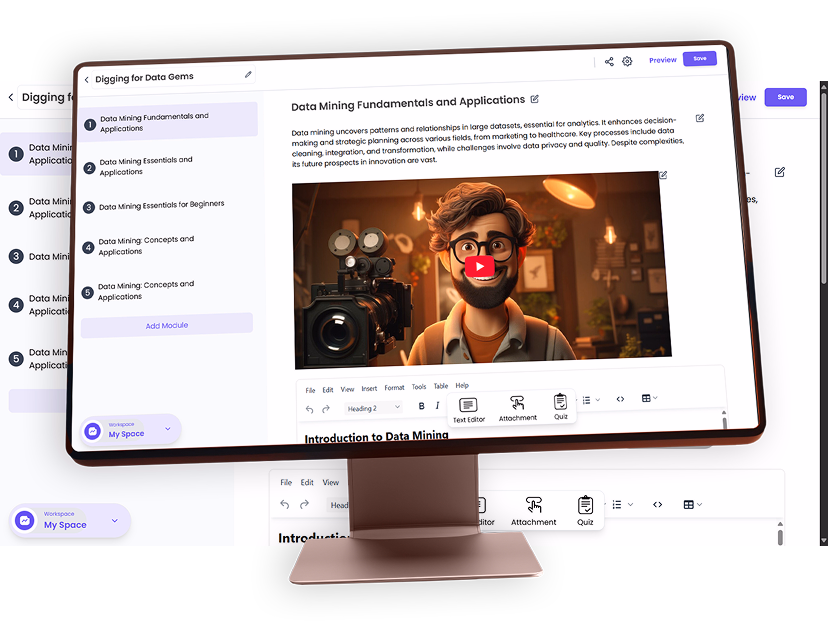Click the large Save button in the background window
The image size is (828, 627).
click(x=785, y=97)
